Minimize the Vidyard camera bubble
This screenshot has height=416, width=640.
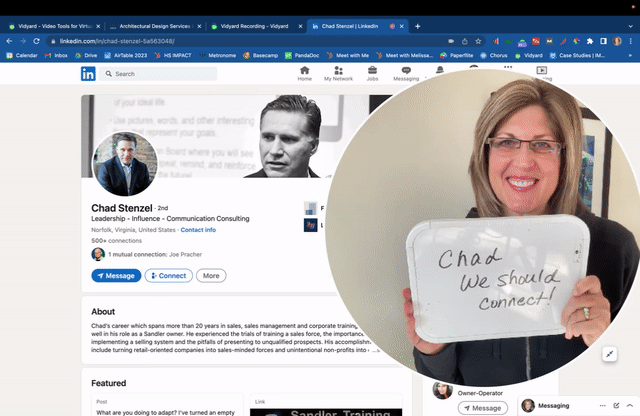click(x=609, y=354)
